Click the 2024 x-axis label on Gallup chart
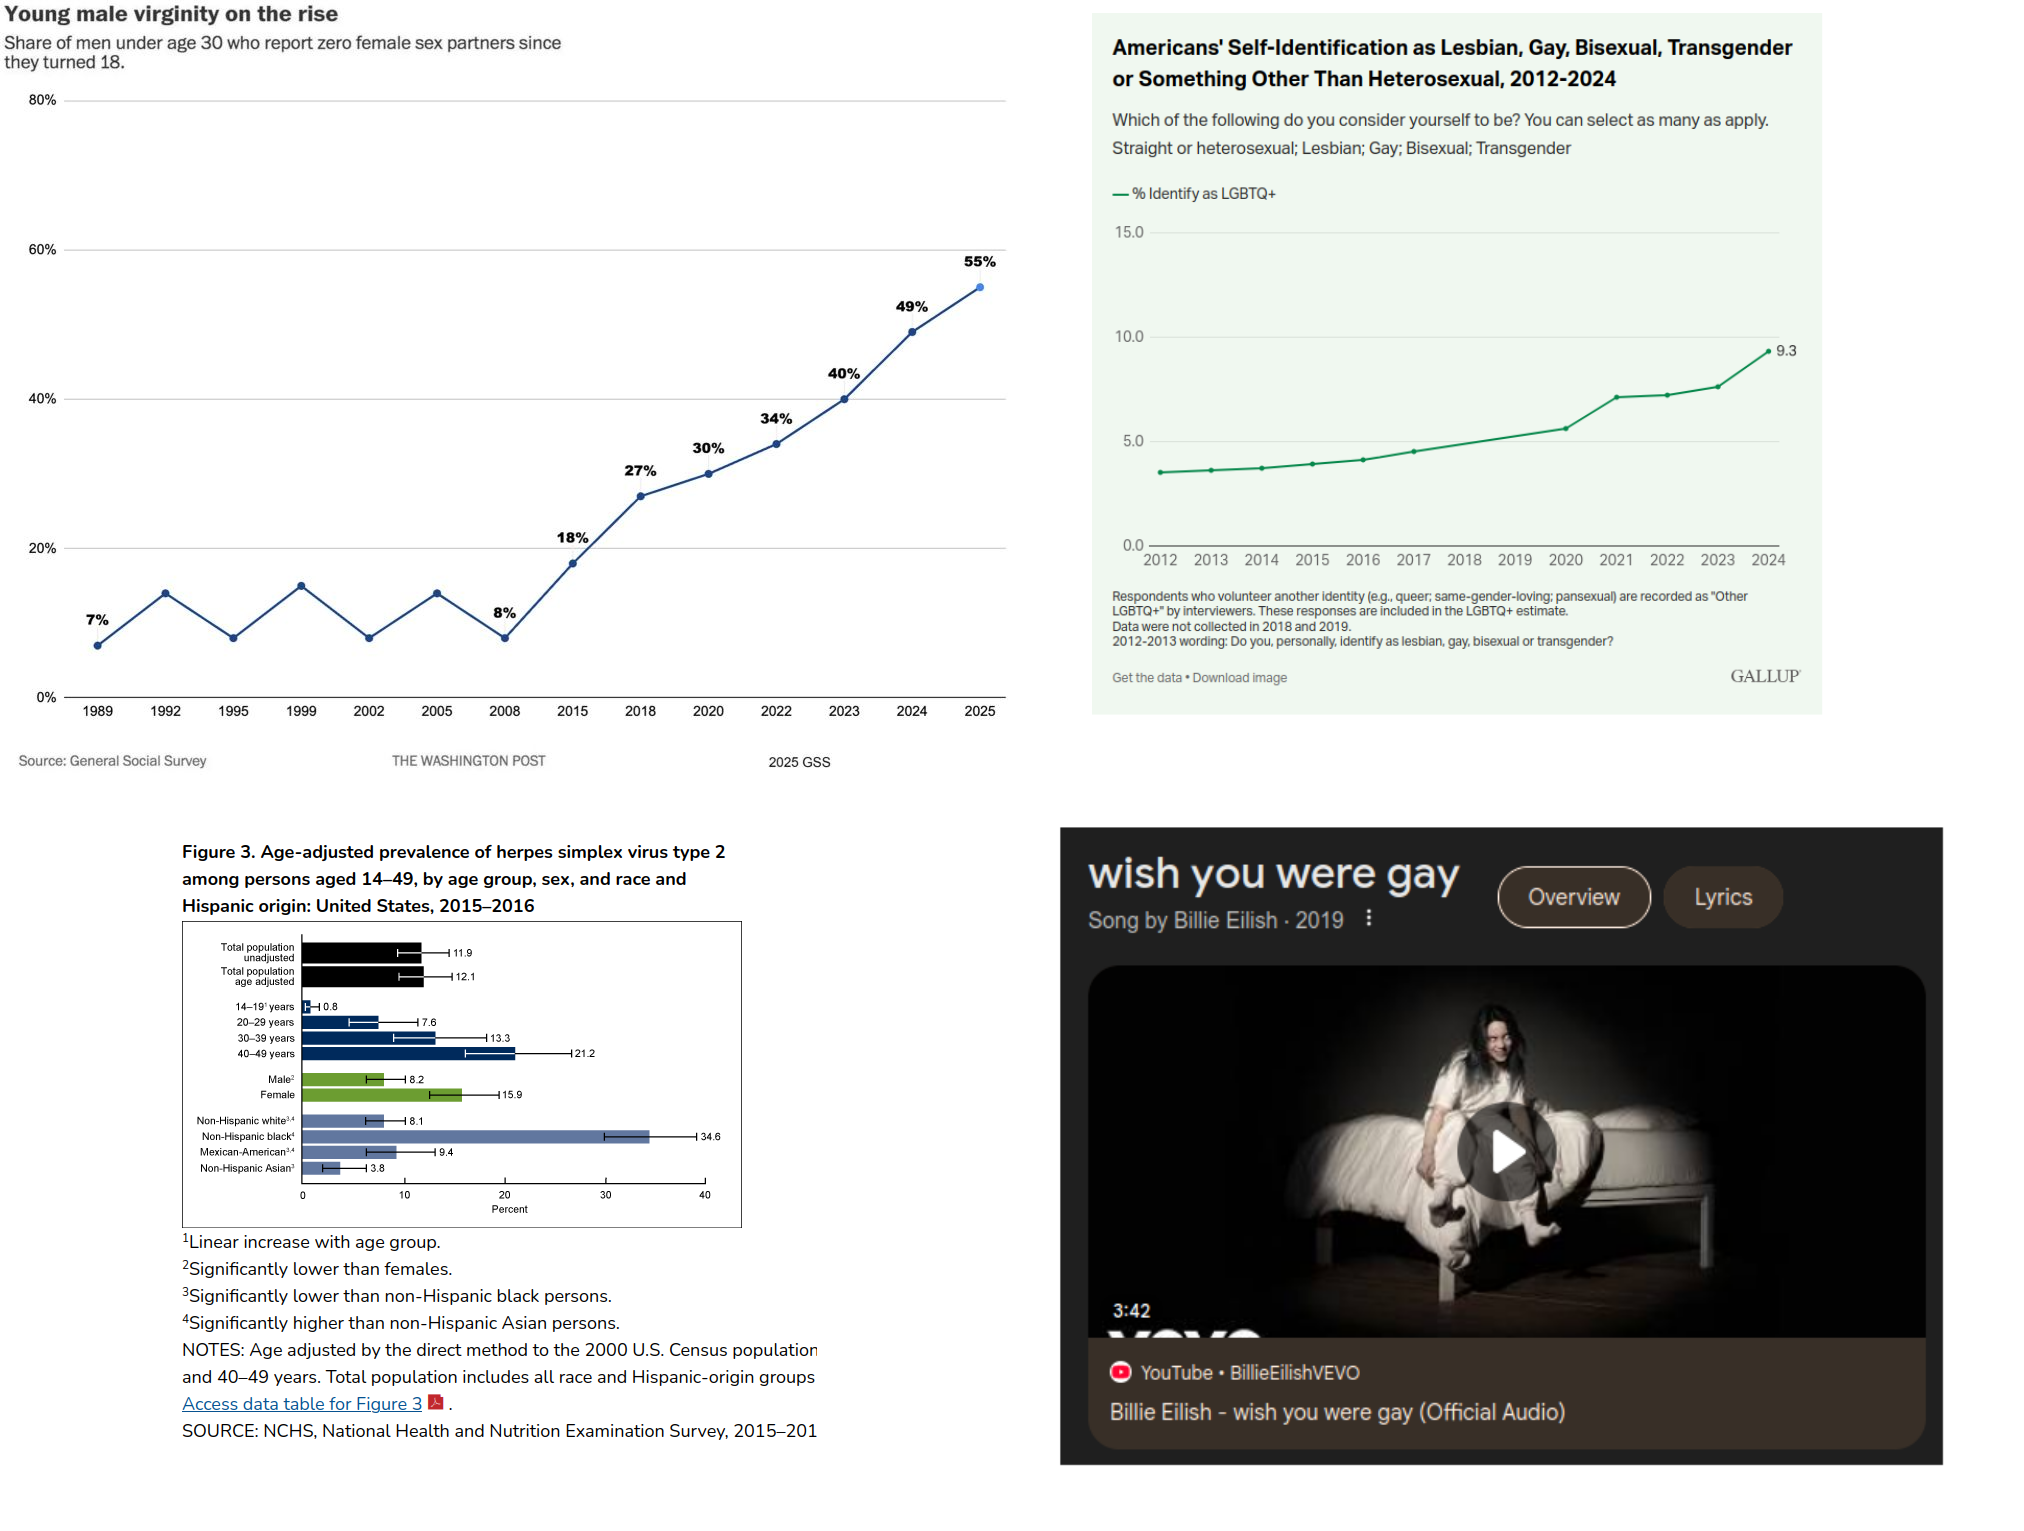2024x1531 pixels. pos(1768,560)
